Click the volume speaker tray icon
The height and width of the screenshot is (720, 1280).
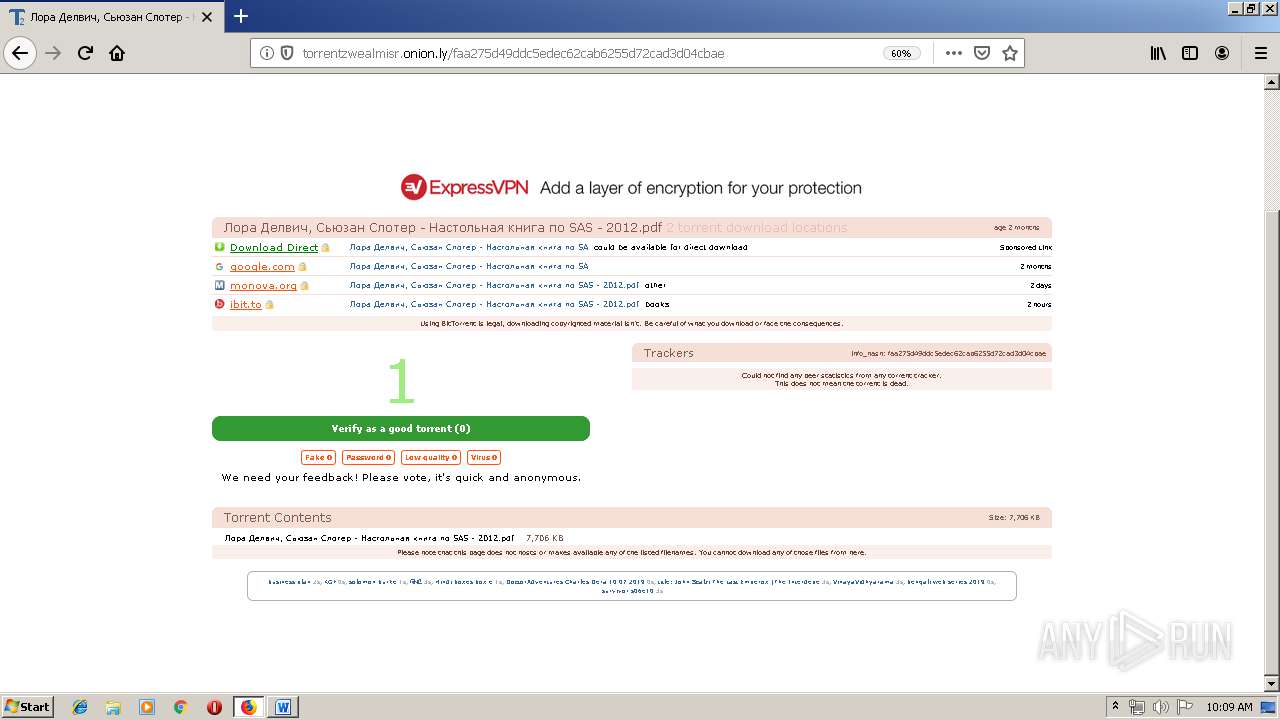pyautogui.click(x=1159, y=706)
